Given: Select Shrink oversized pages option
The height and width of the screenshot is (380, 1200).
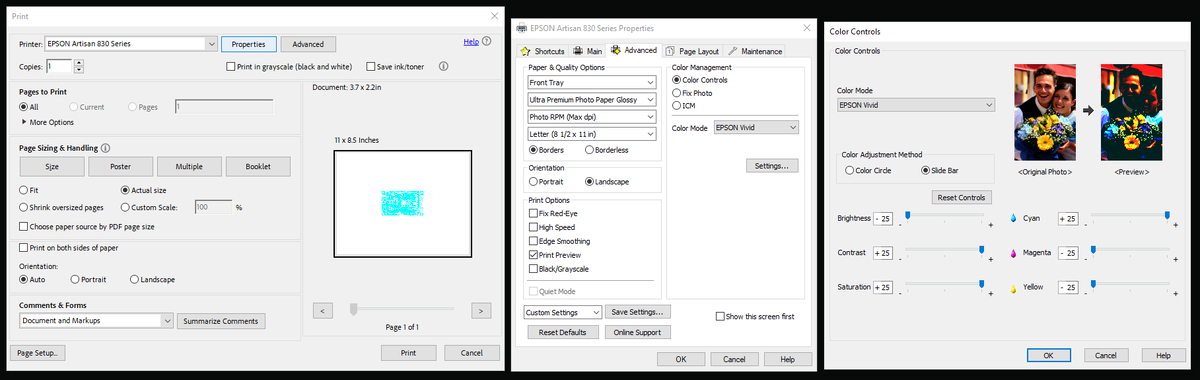Looking at the screenshot, I should click(24, 207).
